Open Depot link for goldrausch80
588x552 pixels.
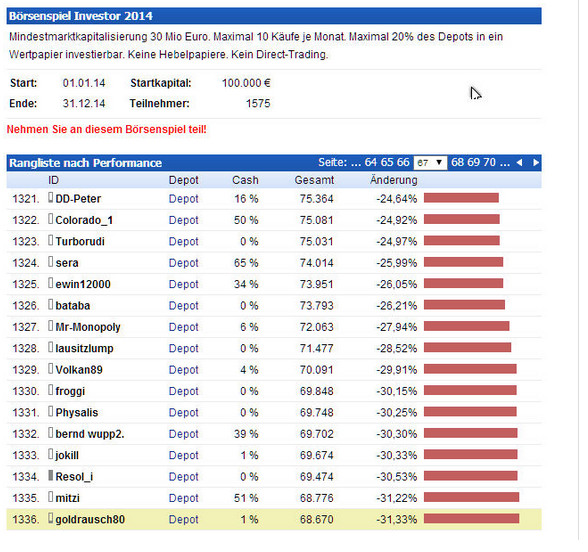(x=183, y=519)
